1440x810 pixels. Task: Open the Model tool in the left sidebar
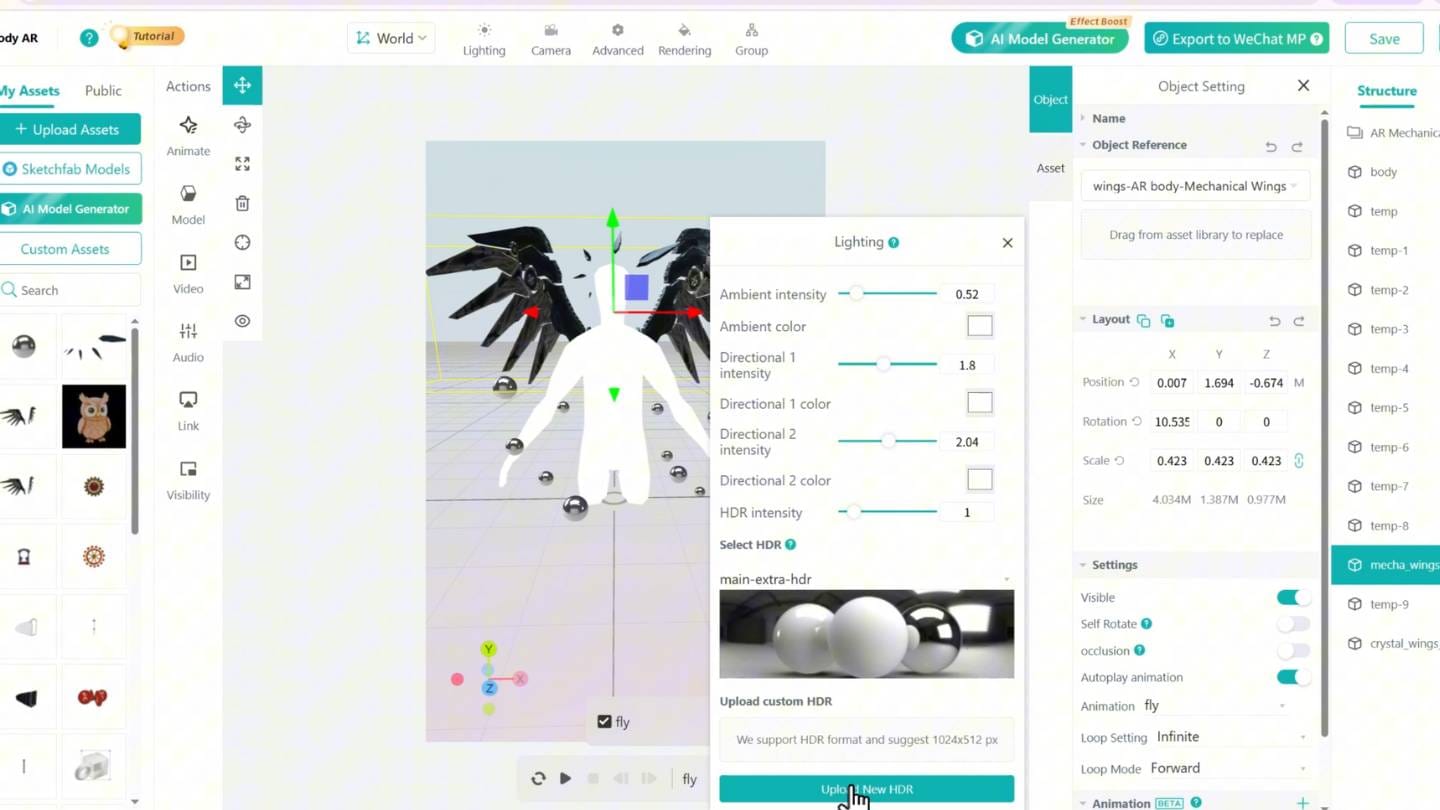(x=187, y=204)
